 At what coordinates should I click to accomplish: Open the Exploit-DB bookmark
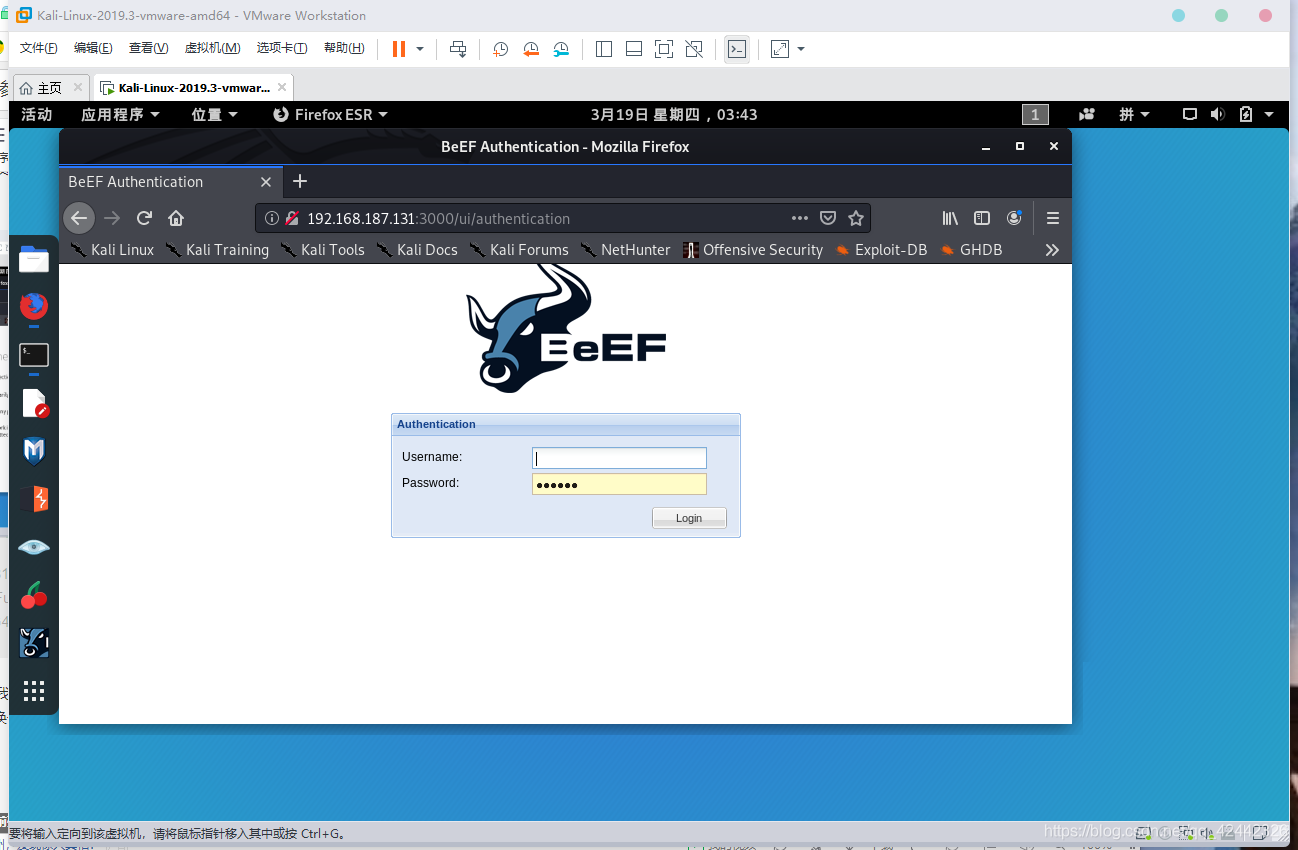[x=881, y=250]
